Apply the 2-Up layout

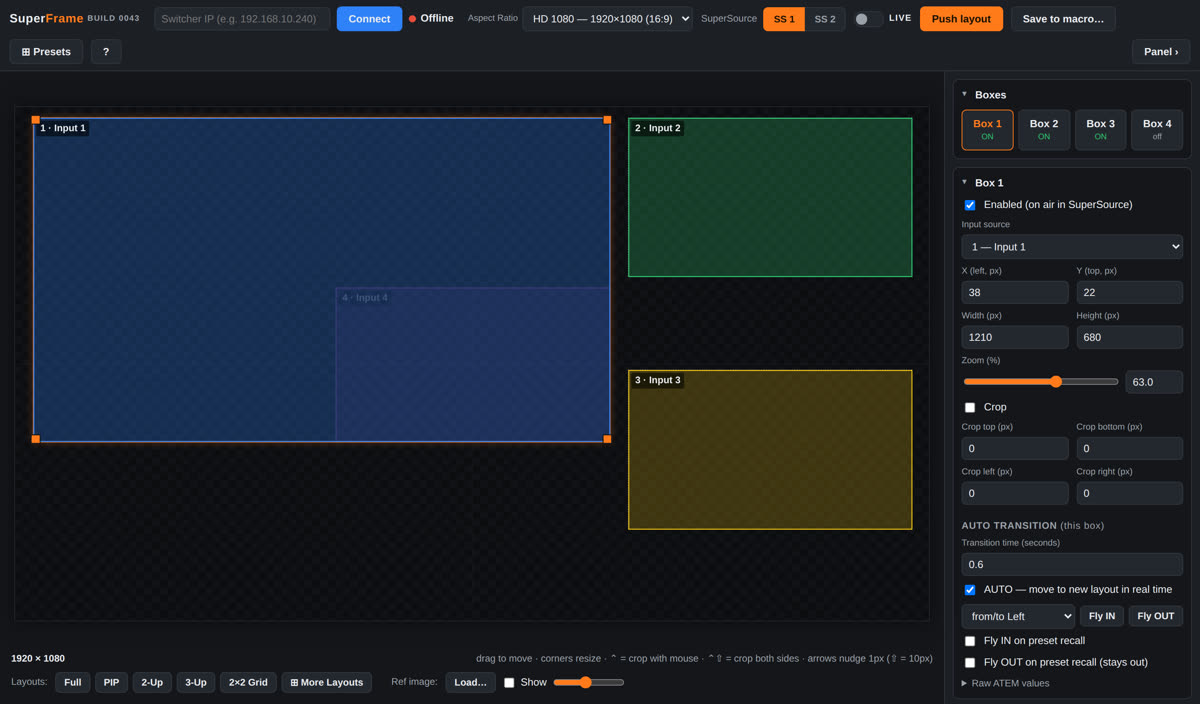[152, 682]
